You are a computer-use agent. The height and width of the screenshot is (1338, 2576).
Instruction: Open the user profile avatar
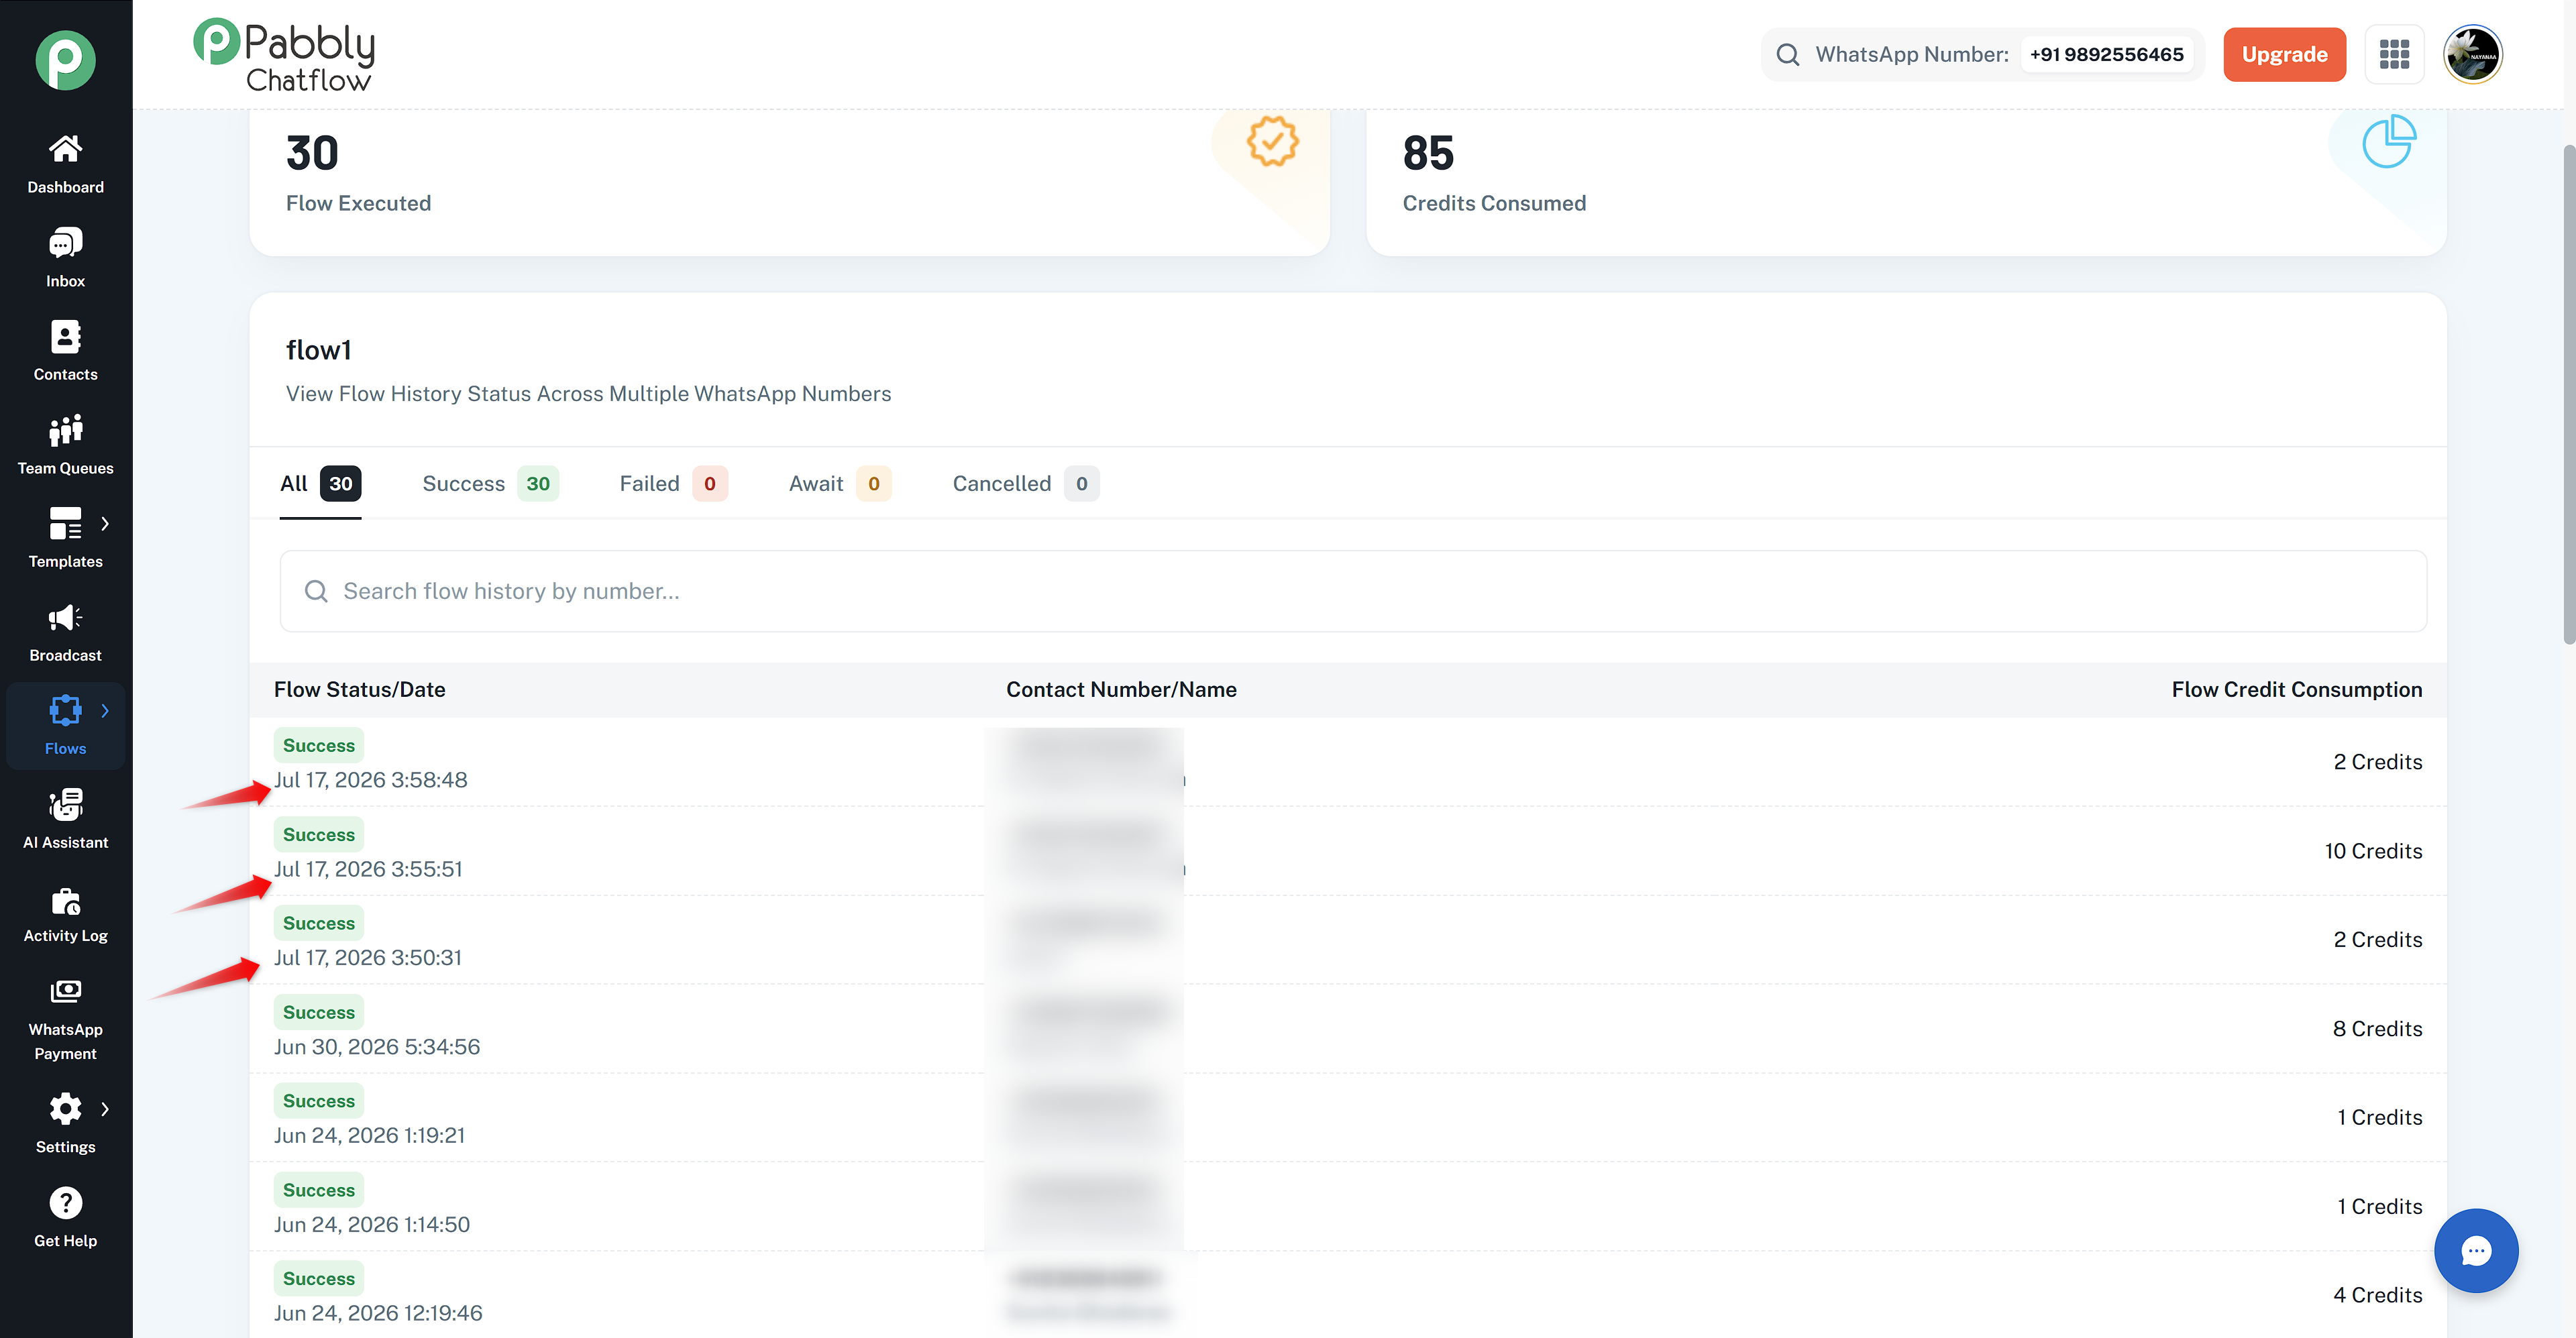(2472, 54)
